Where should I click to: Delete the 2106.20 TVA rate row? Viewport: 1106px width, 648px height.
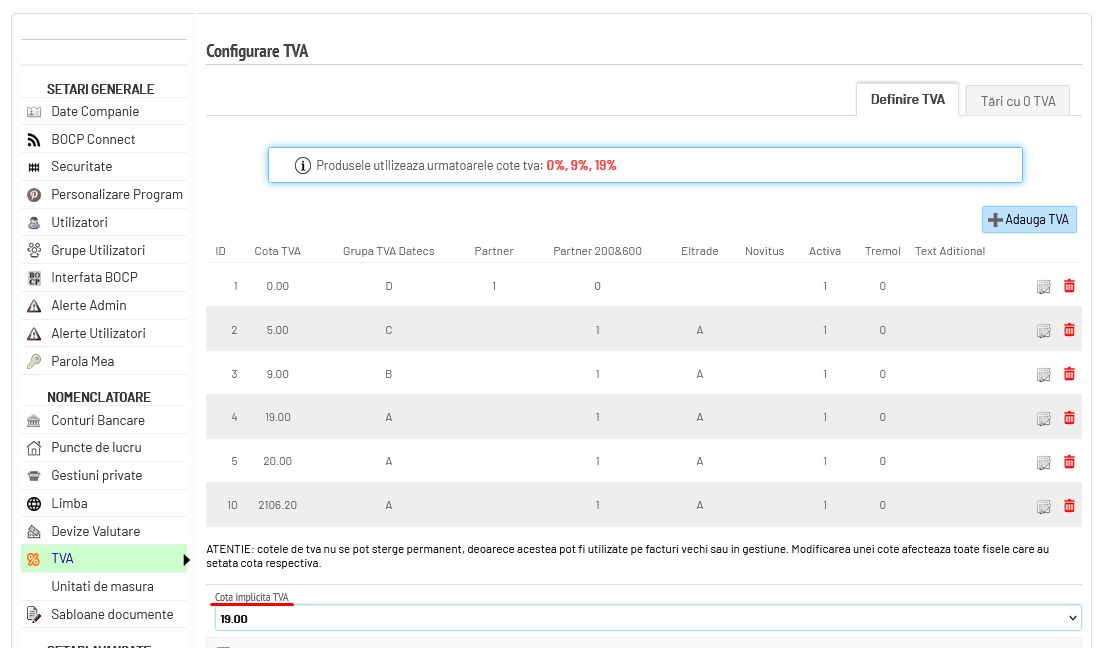click(x=1069, y=505)
